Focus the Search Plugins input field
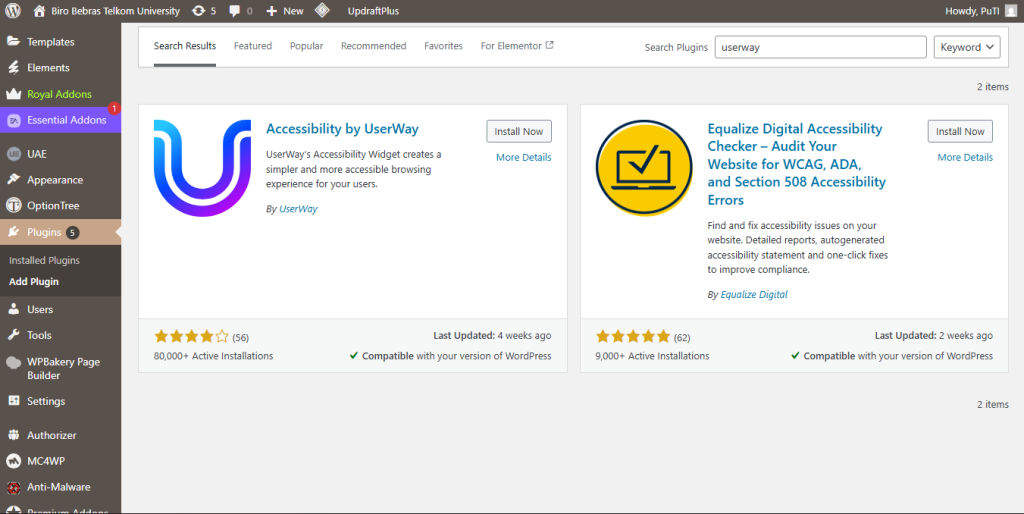The image size is (1024, 514). pyautogui.click(x=820, y=47)
